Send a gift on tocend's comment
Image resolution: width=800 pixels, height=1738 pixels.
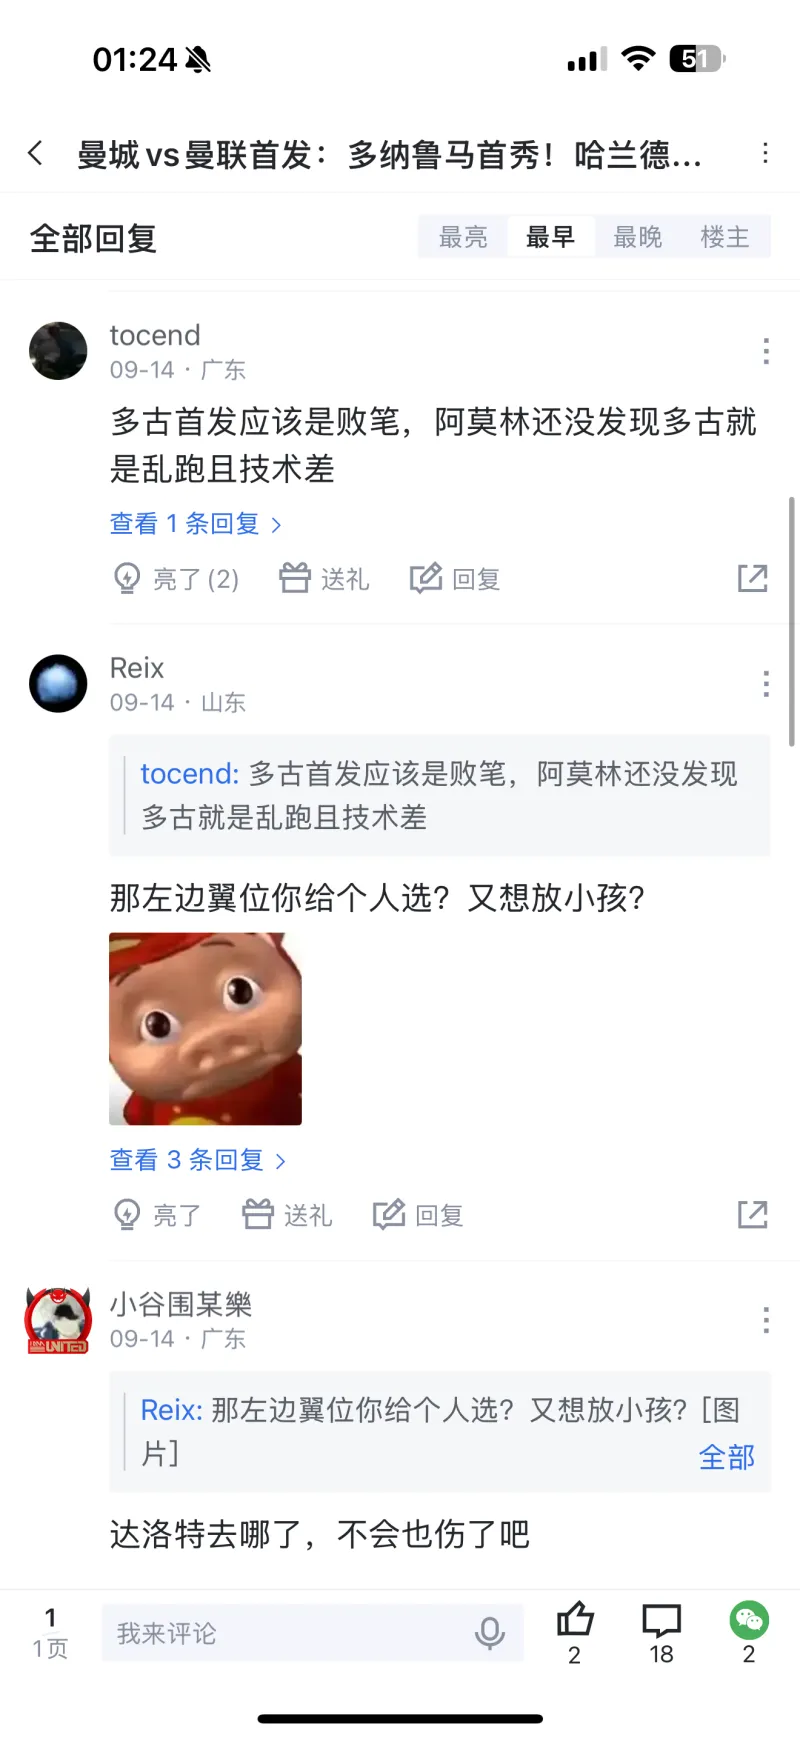324,579
